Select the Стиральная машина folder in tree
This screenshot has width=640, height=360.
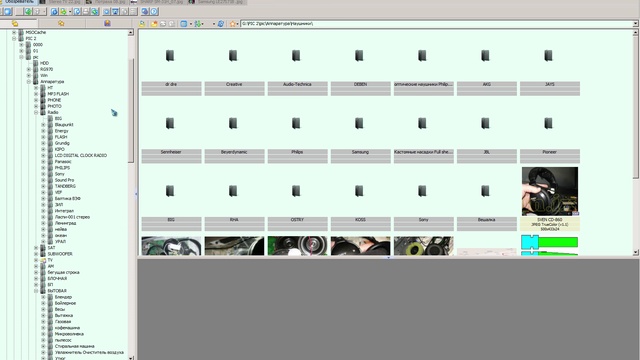click(x=75, y=346)
